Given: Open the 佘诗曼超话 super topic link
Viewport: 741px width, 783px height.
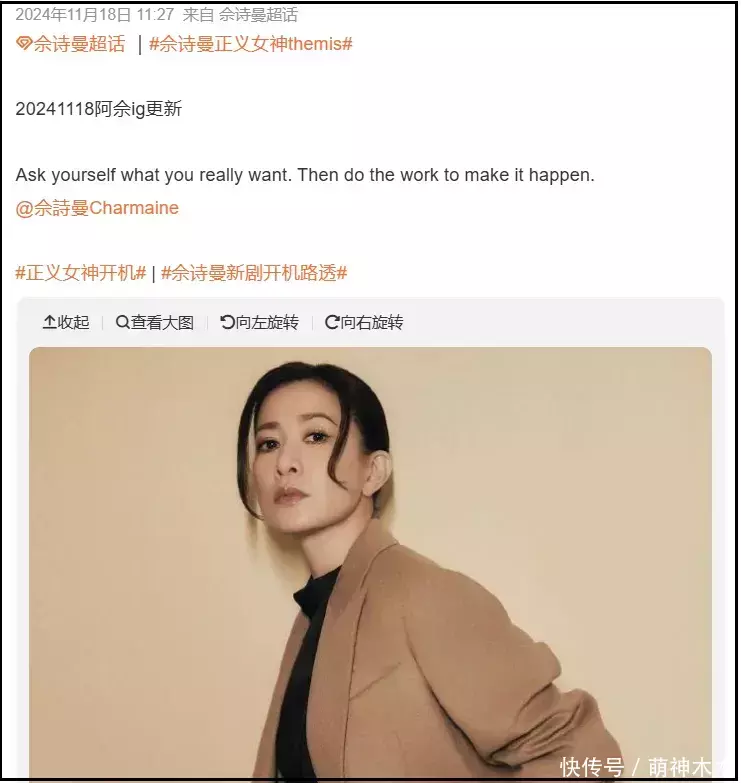Looking at the screenshot, I should point(79,44).
